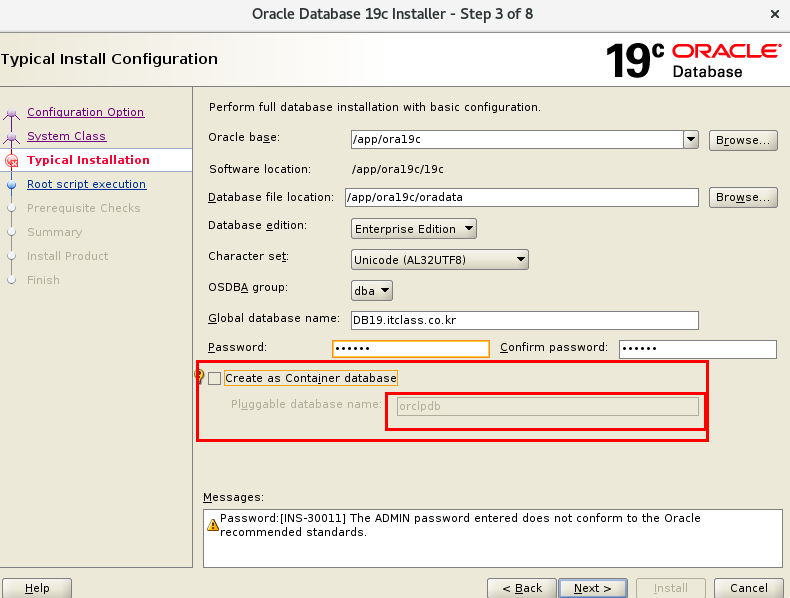Click the System Class step icon
Image resolution: width=790 pixels, height=598 pixels.
[x=12, y=137]
